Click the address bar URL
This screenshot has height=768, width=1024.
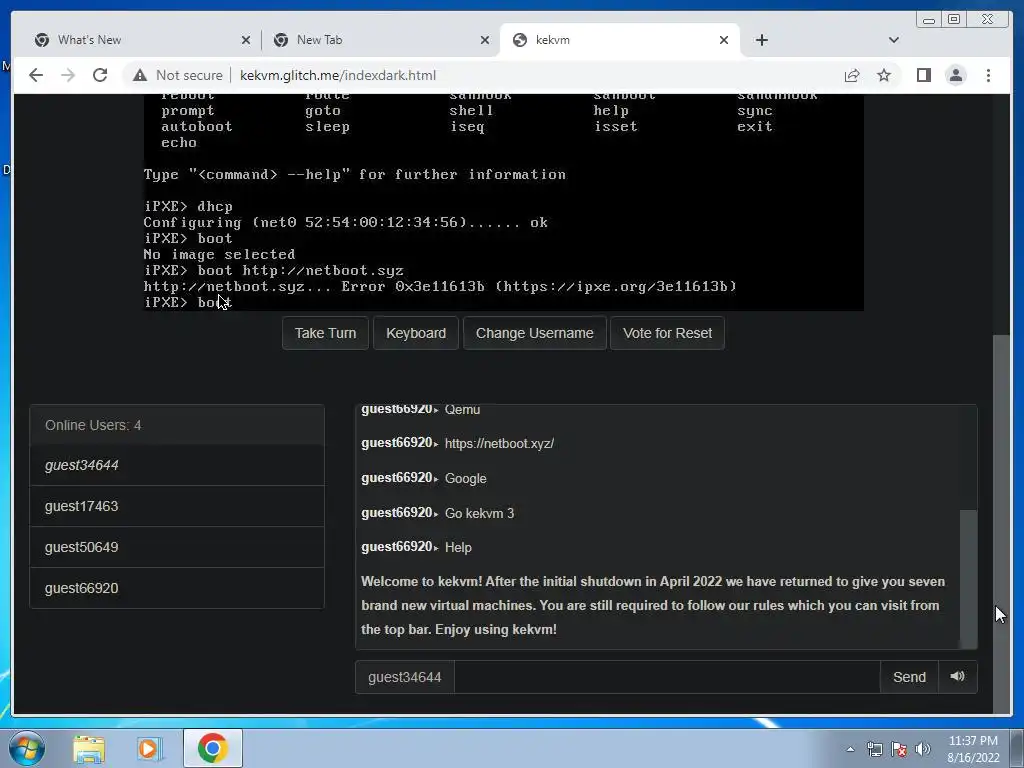[338, 76]
